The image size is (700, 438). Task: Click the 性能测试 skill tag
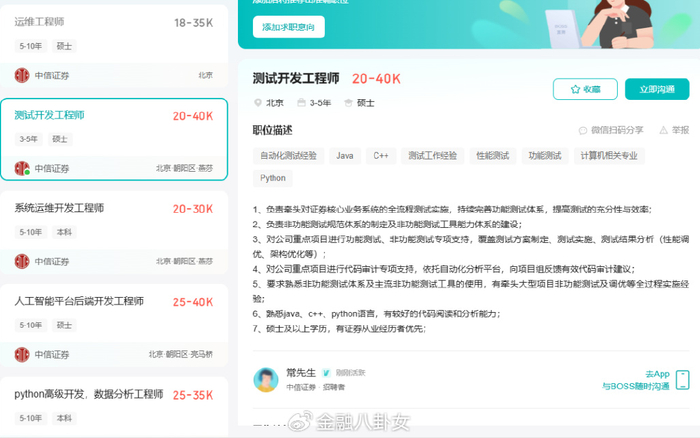tap(492, 156)
